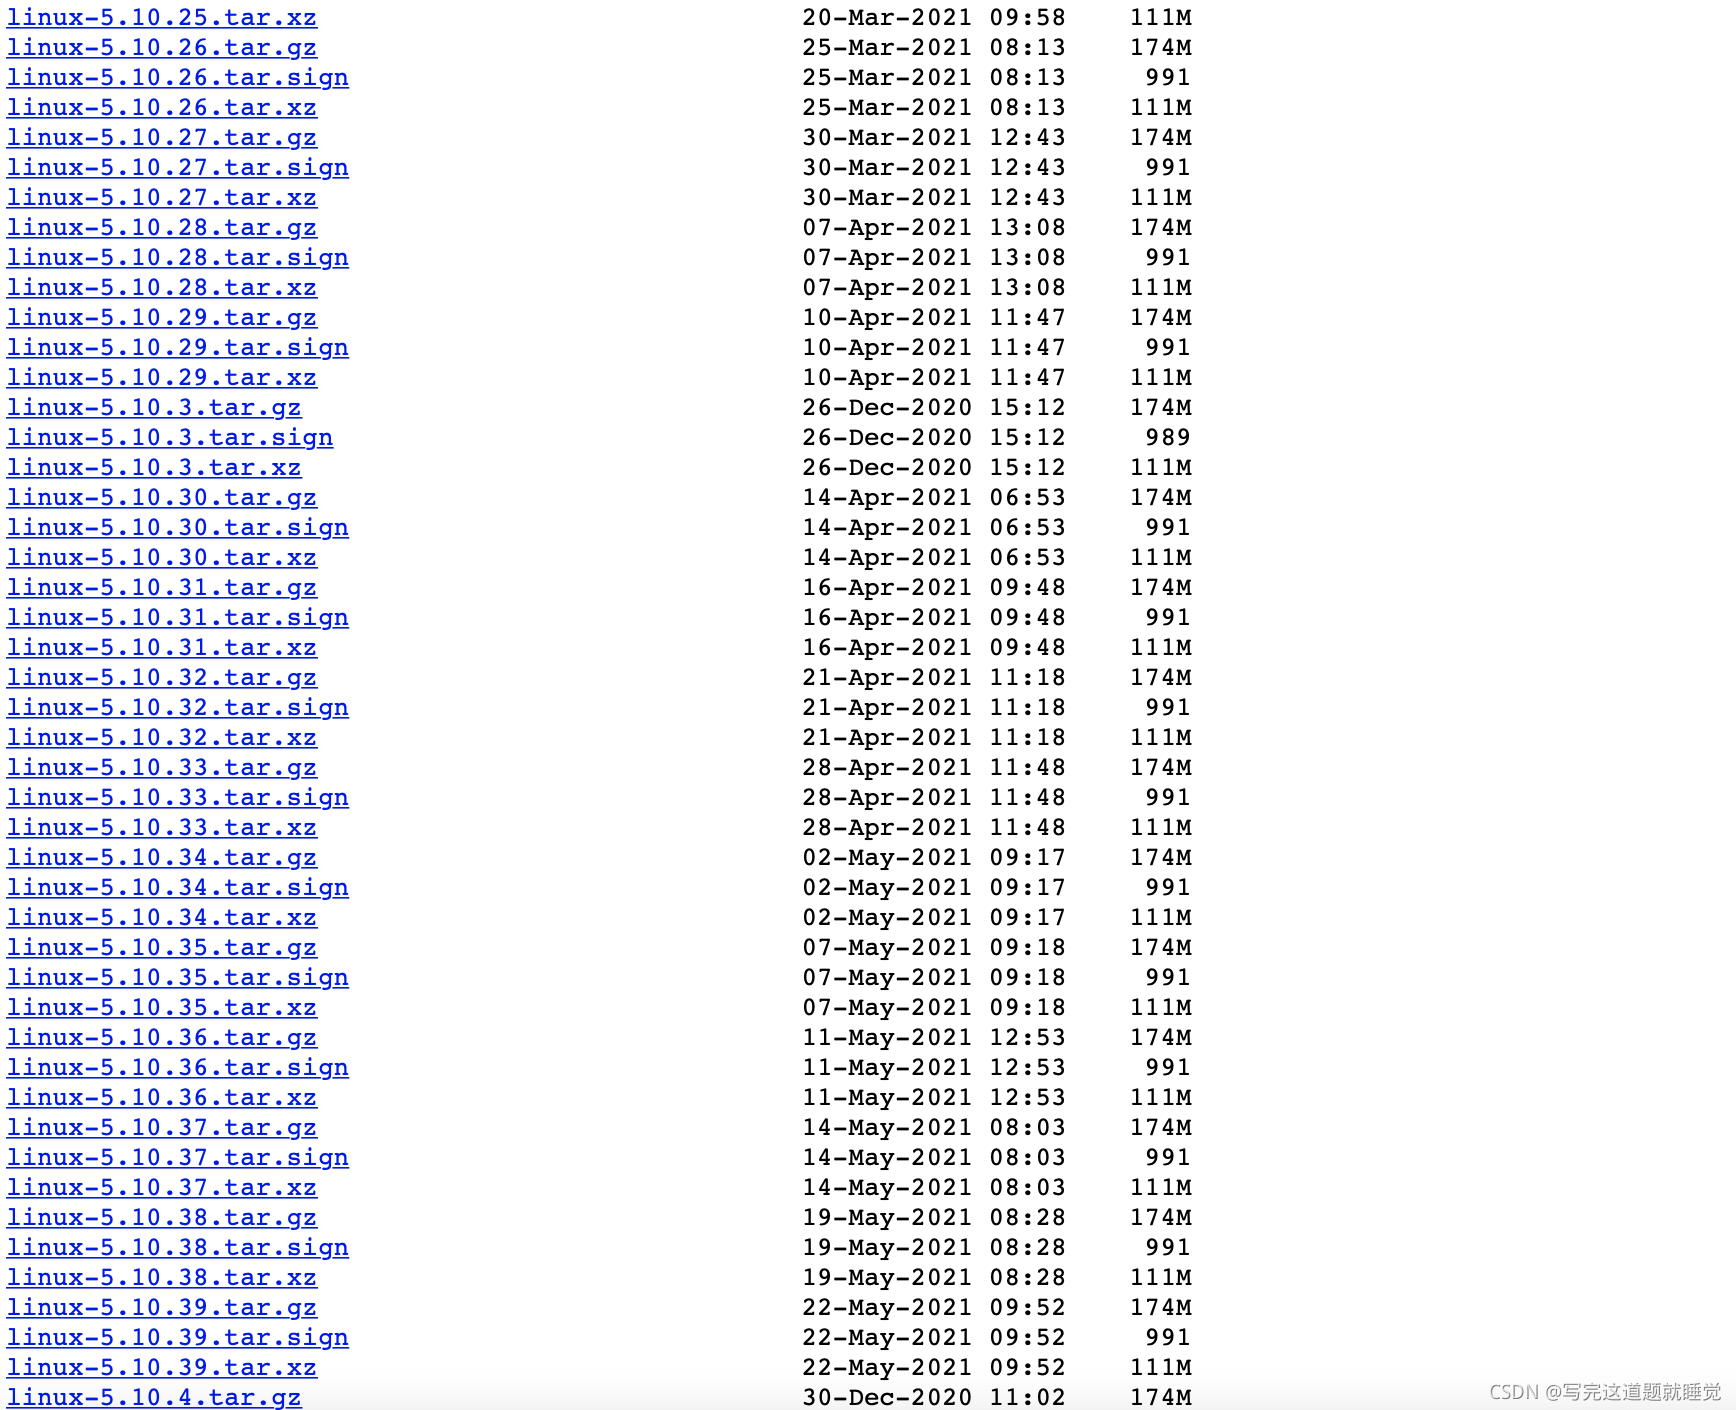The height and width of the screenshot is (1410, 1736).
Task: Click the linux-5.10.28.tar.gz link
Action: pos(162,228)
